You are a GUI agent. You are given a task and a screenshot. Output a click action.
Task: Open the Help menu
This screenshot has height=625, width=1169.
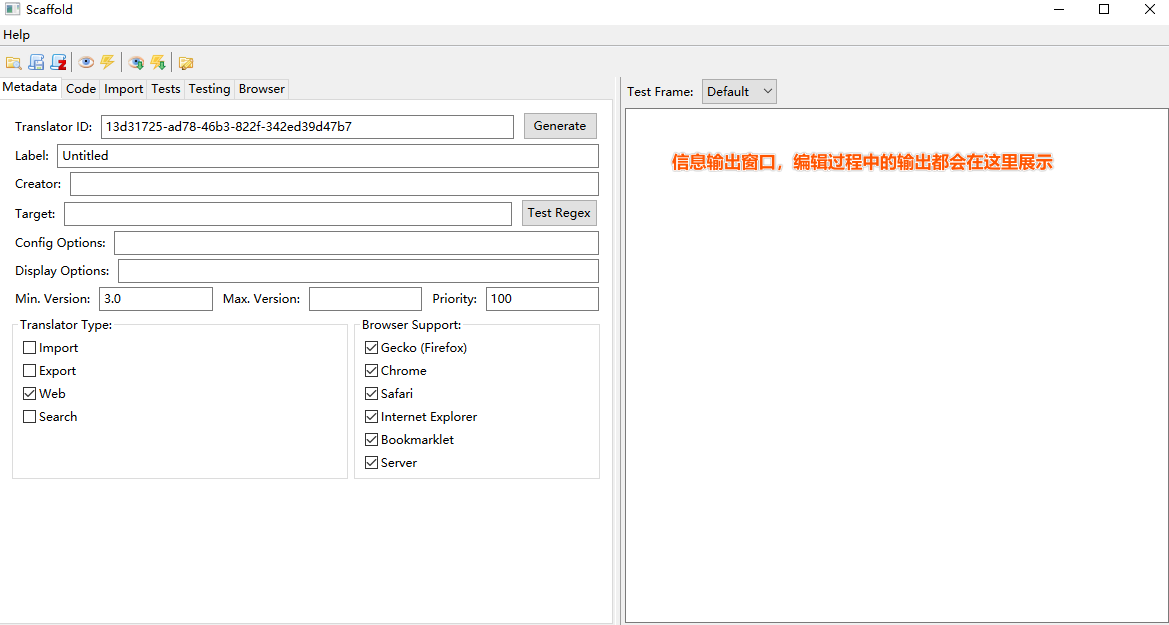tap(16, 34)
